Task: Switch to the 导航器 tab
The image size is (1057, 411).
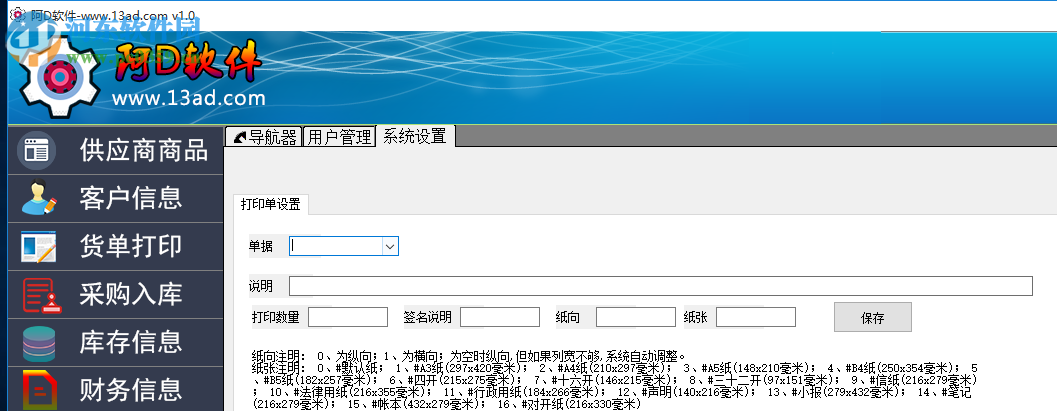Action: 264,137
